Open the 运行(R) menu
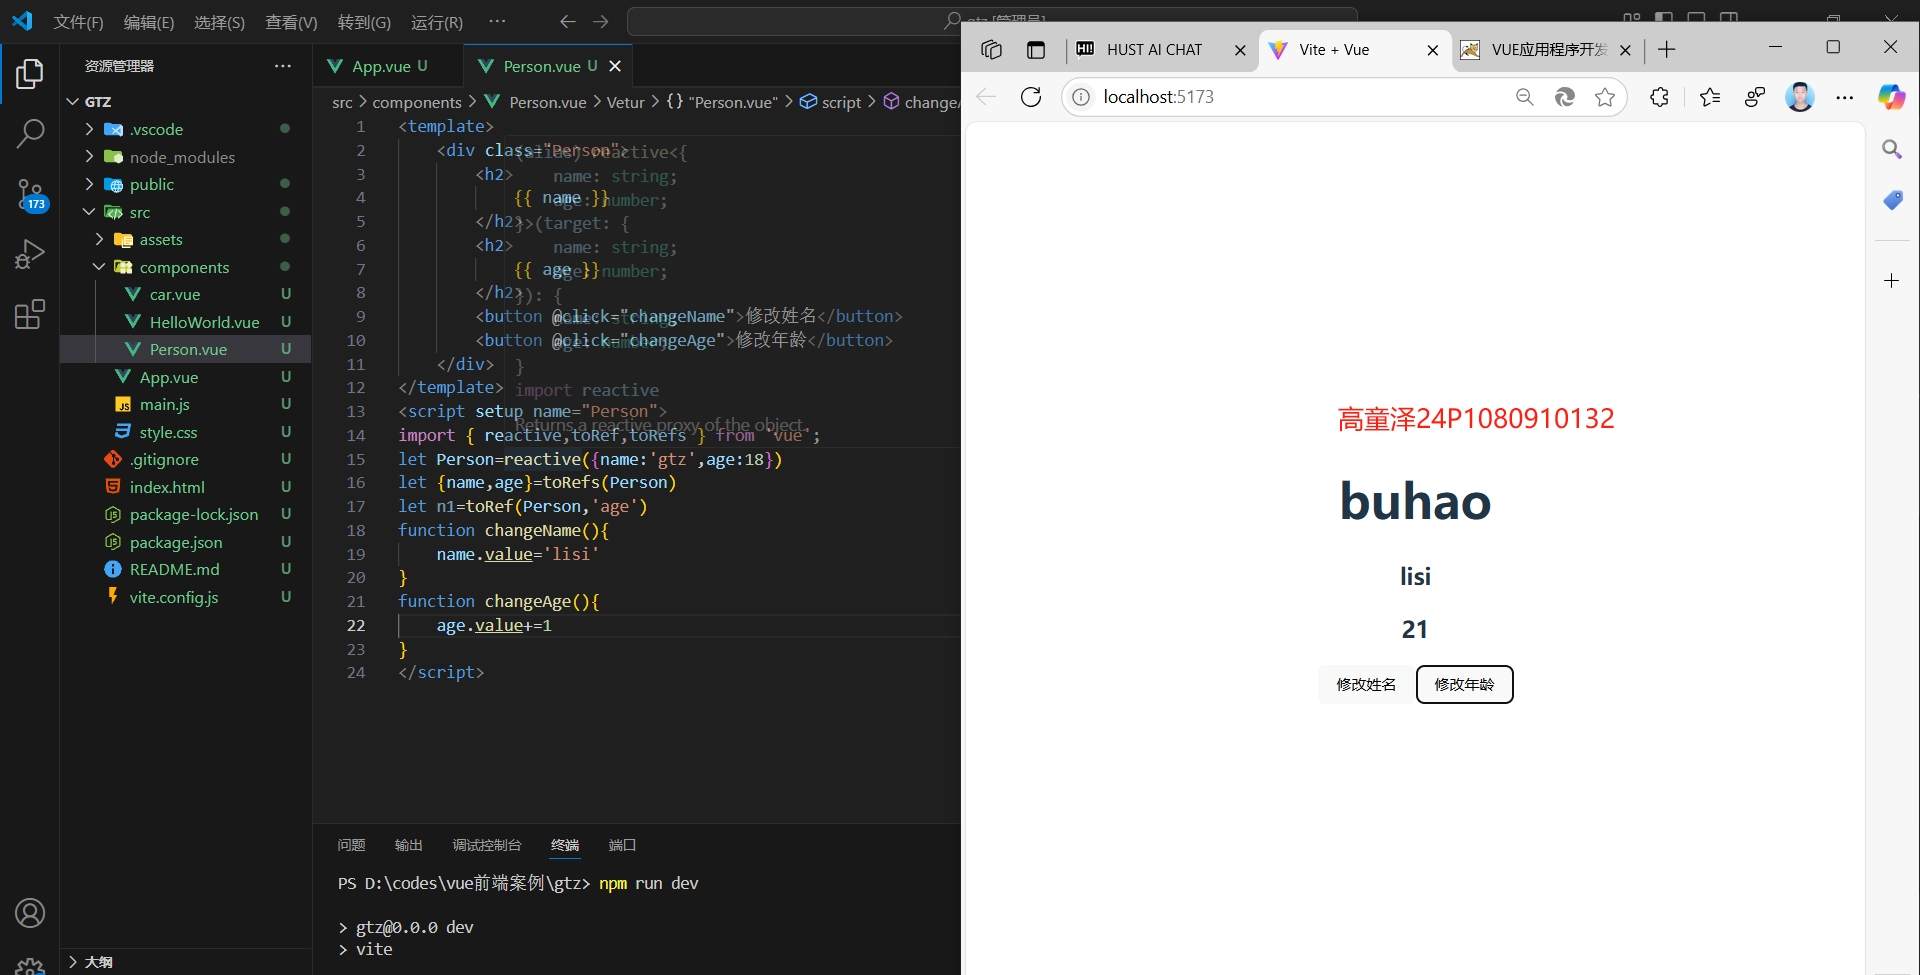This screenshot has width=1920, height=975. coord(437,22)
